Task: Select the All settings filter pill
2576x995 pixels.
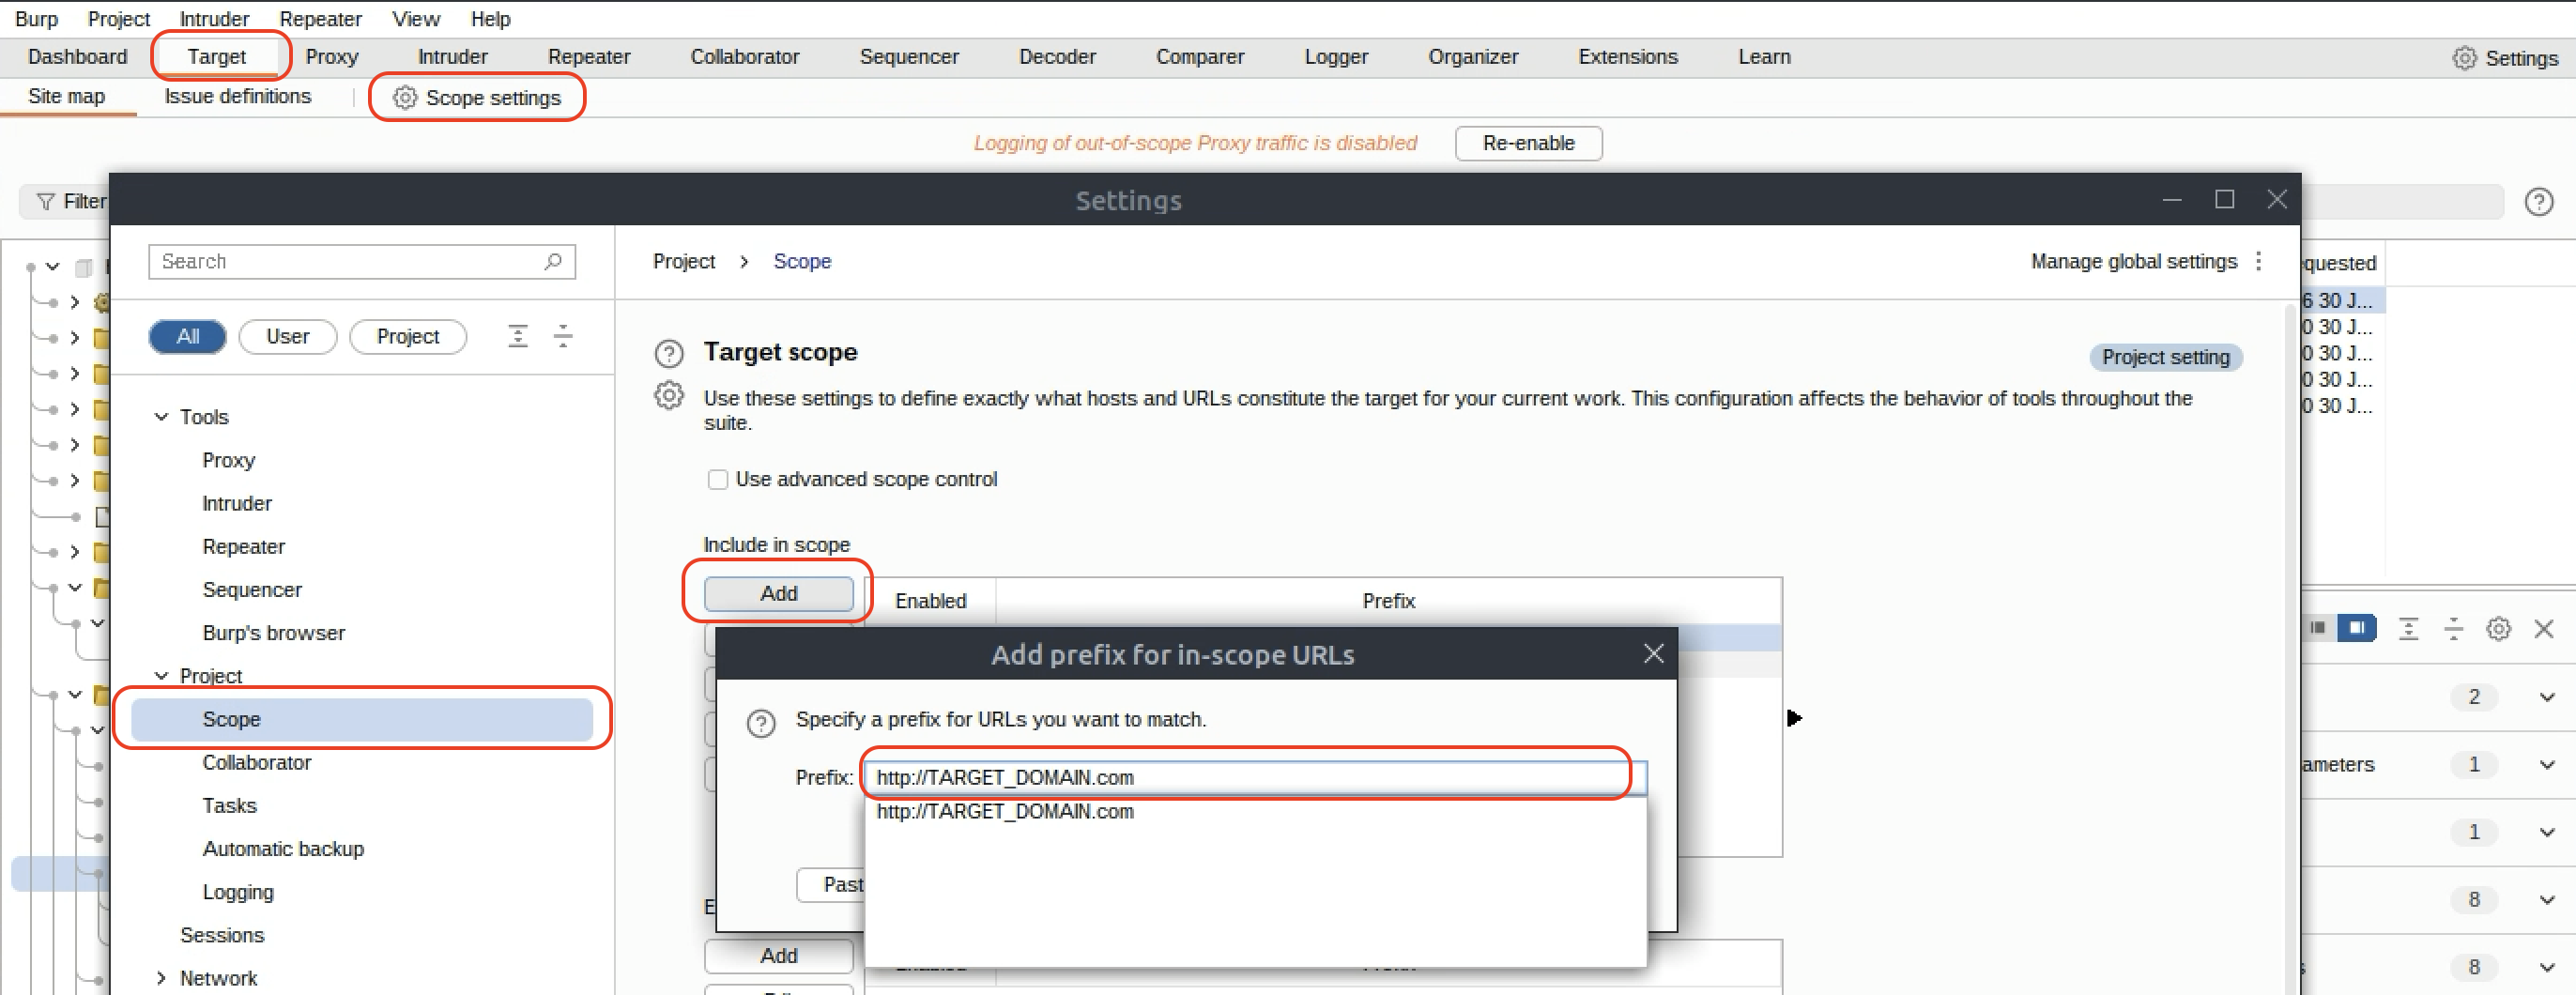Action: click(188, 337)
